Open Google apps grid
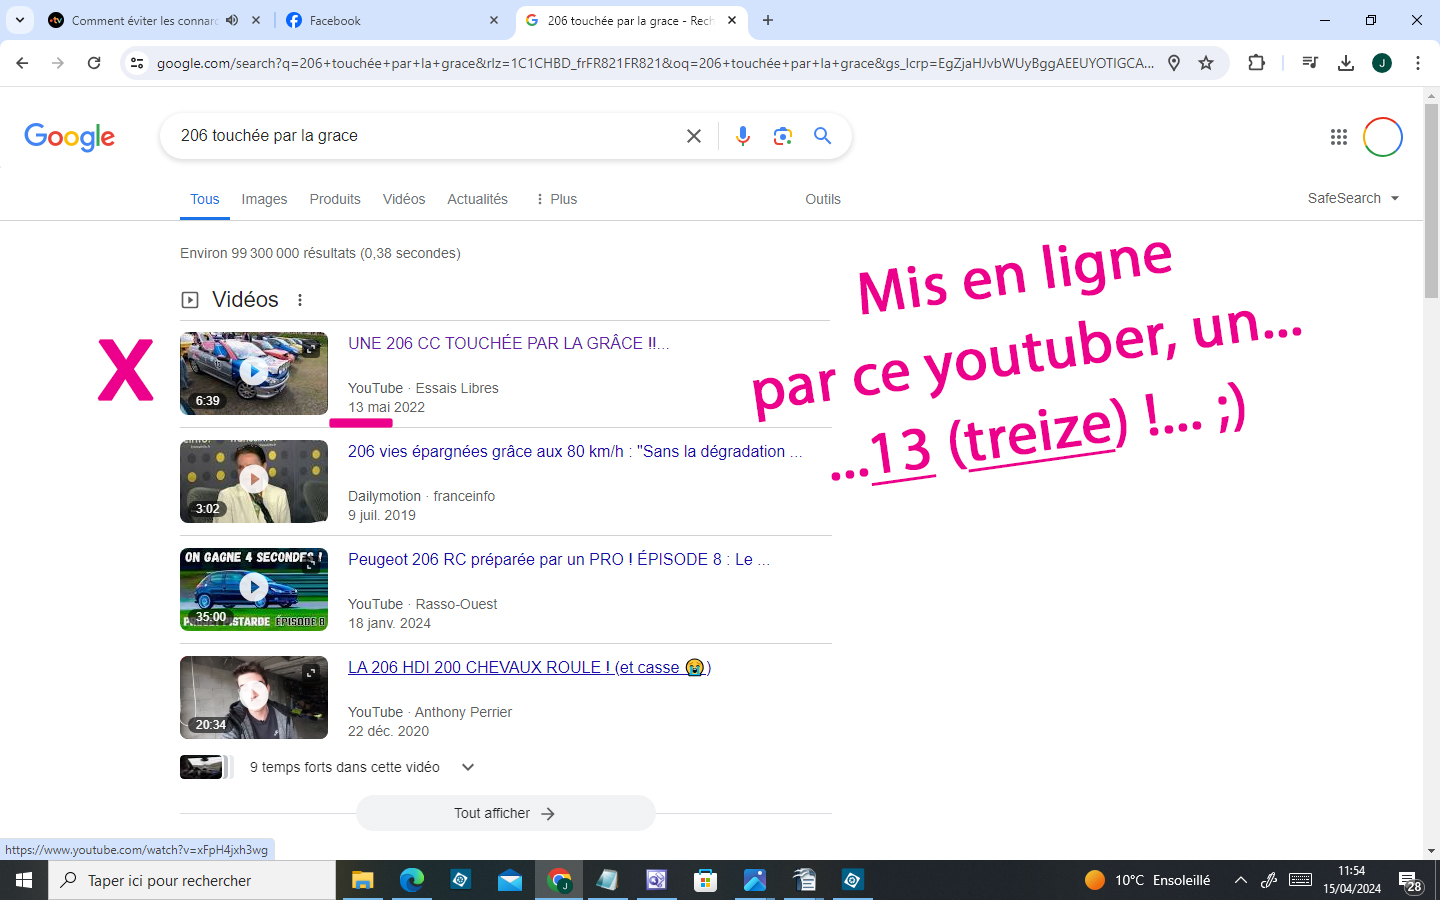The height and width of the screenshot is (900, 1440). coord(1339,137)
